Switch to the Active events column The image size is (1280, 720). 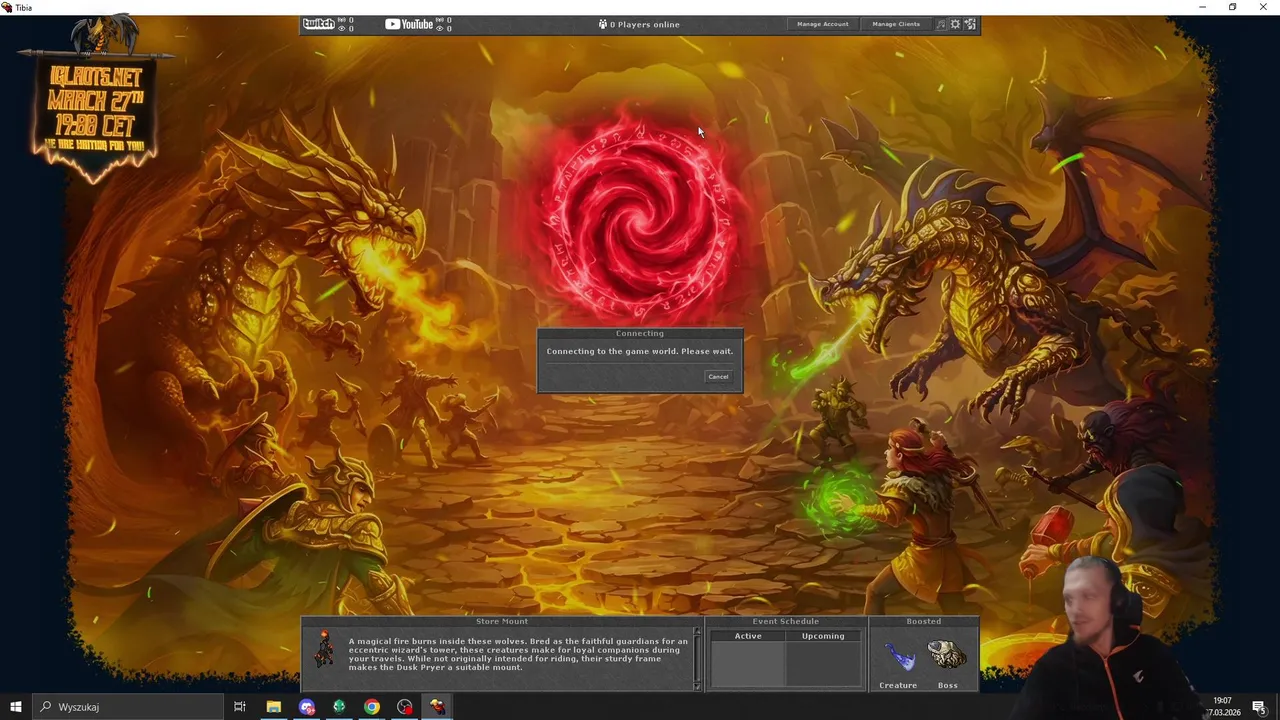pos(748,636)
